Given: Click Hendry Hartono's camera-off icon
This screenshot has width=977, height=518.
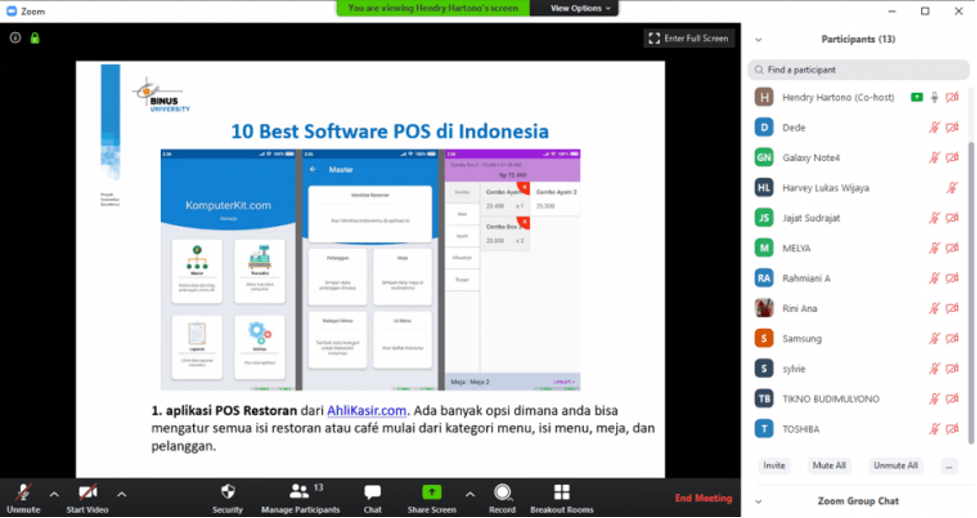Looking at the screenshot, I should coord(952,97).
